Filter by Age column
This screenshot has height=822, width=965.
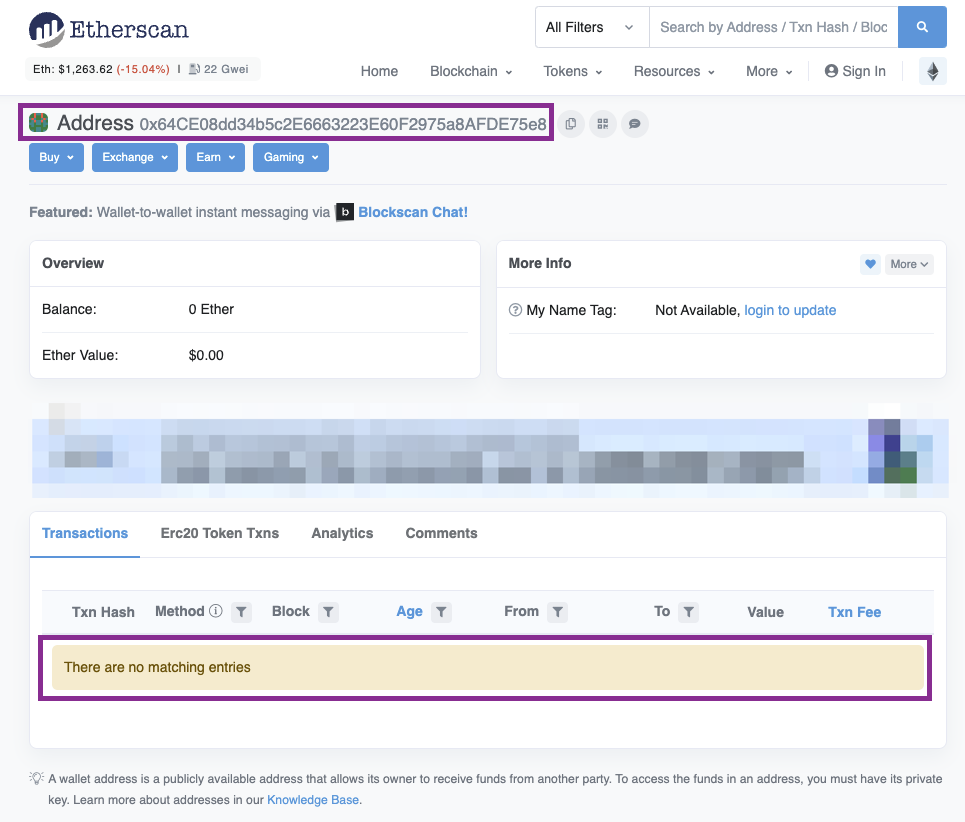(x=441, y=612)
